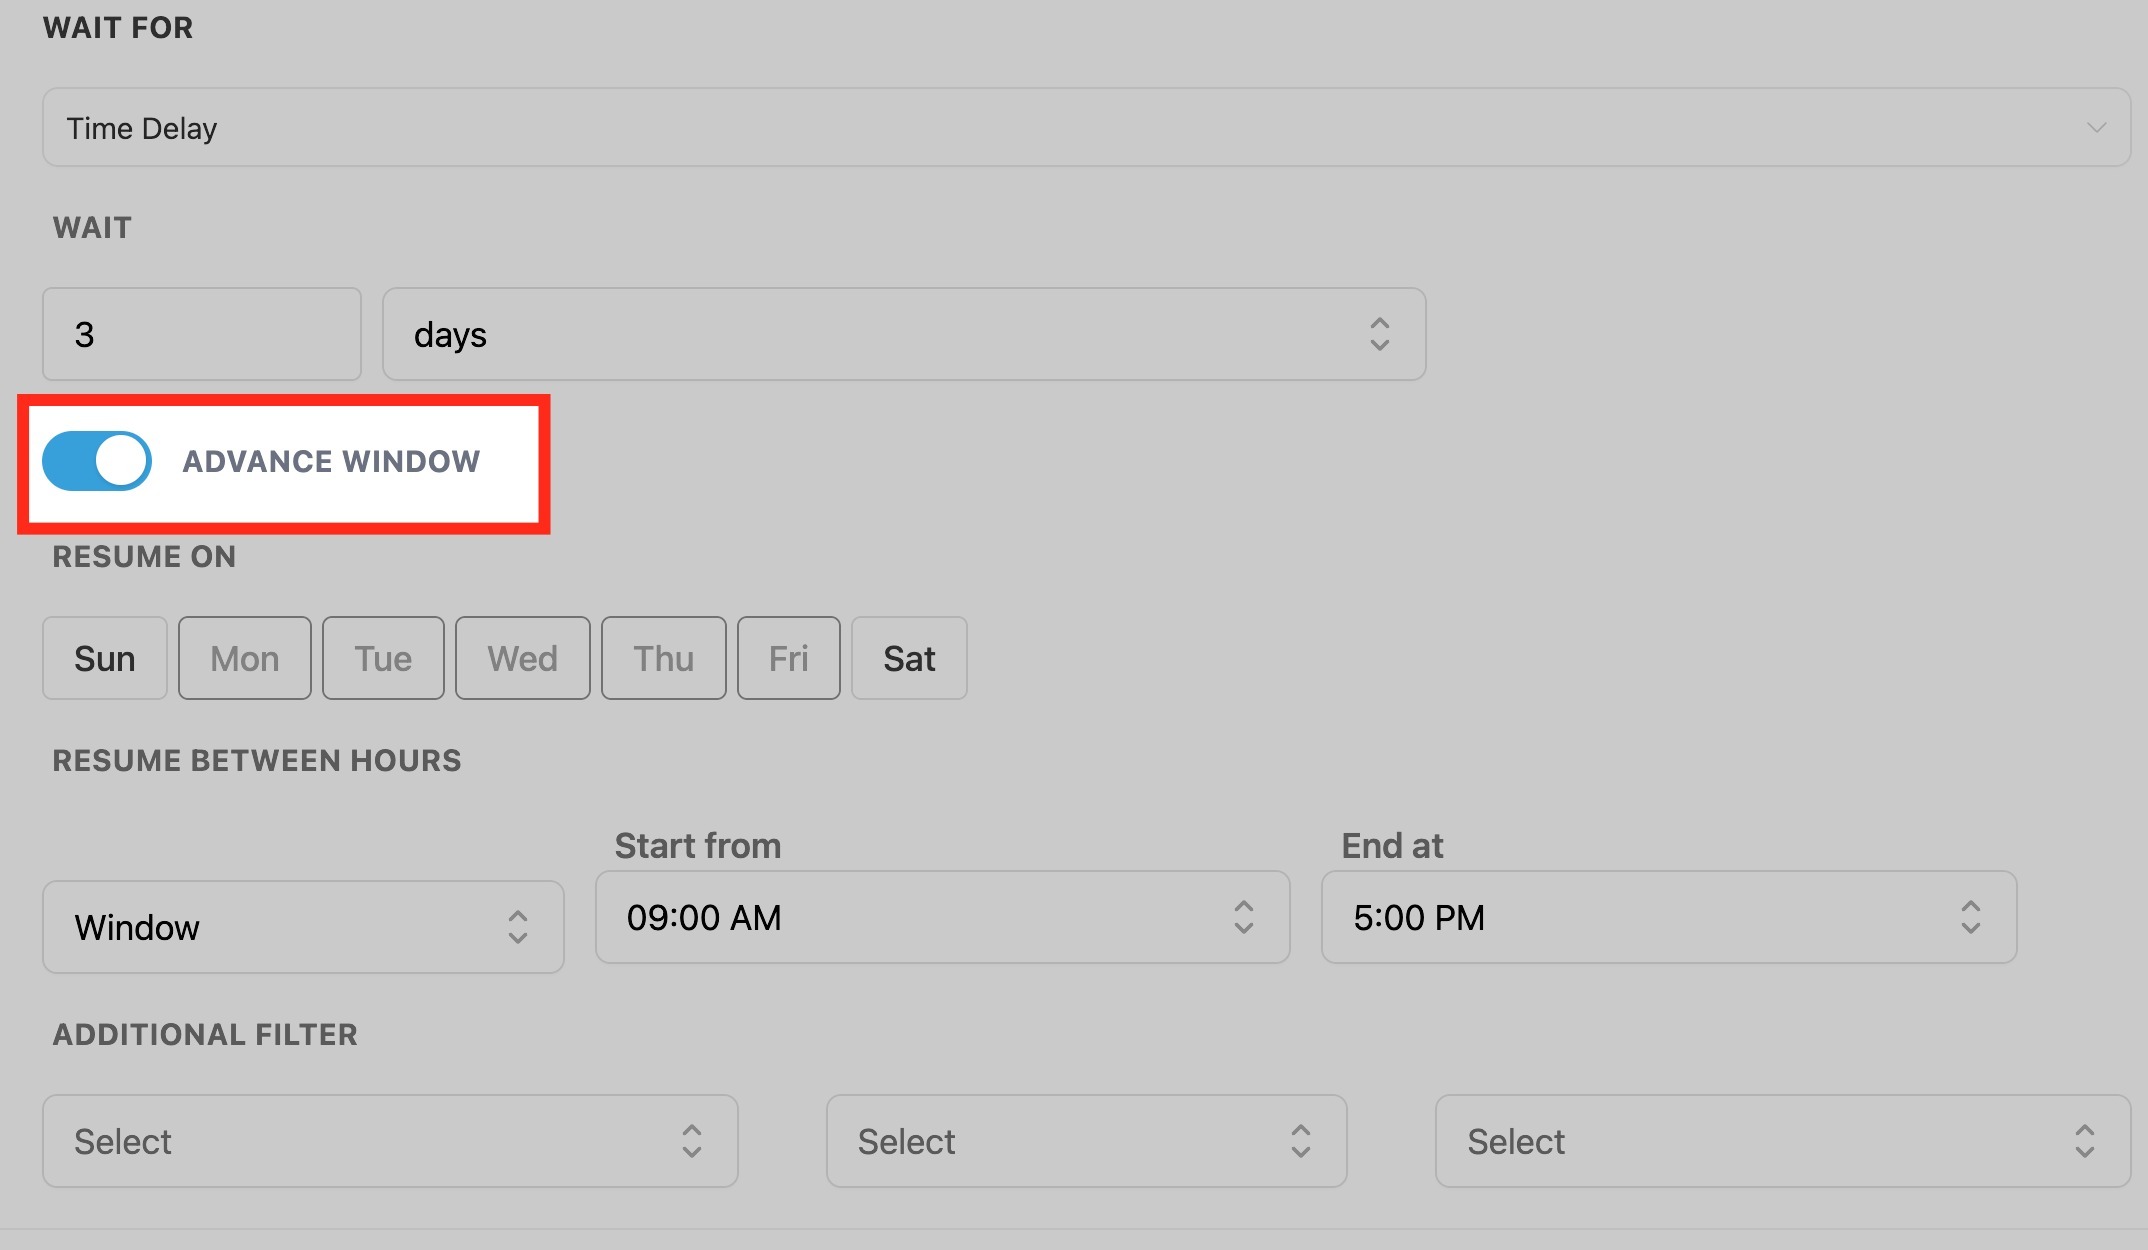The image size is (2148, 1250).
Task: Open the Window mode dropdown
Action: tap(302, 927)
